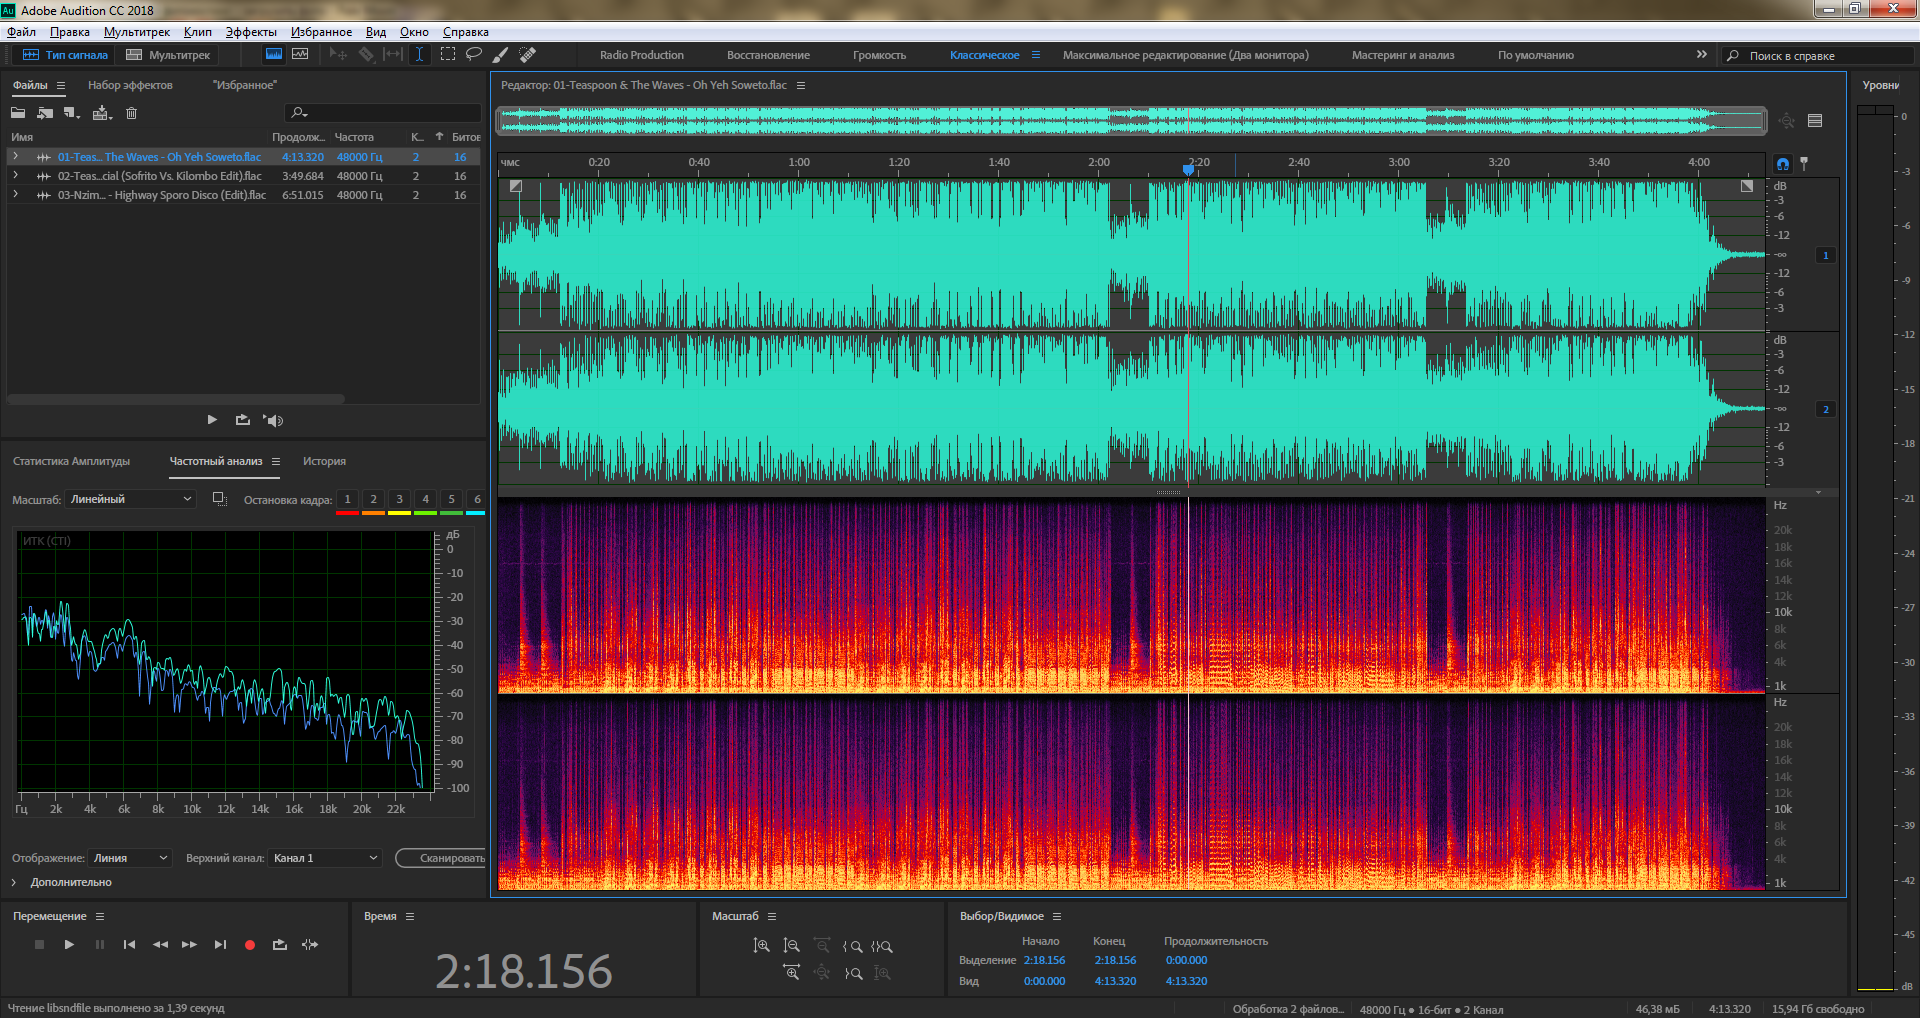
Task: Open the Отображение Линия dropdown
Action: point(130,858)
